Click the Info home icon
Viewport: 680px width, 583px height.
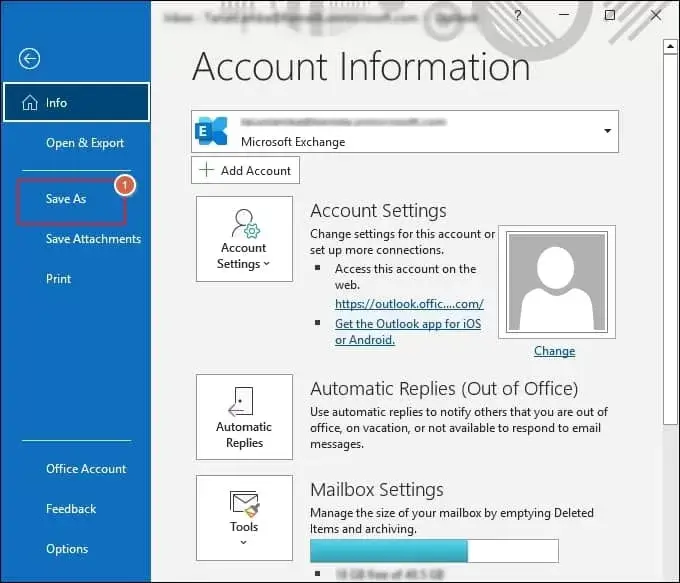pos(30,103)
